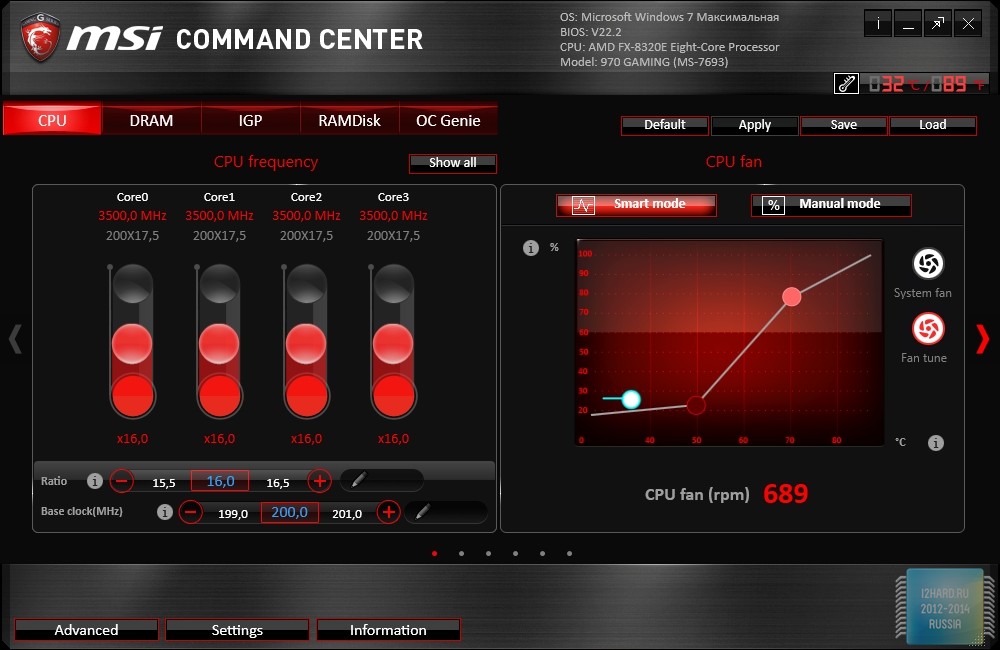
Task: Click Core2 ratio slider knob
Action: click(x=306, y=344)
